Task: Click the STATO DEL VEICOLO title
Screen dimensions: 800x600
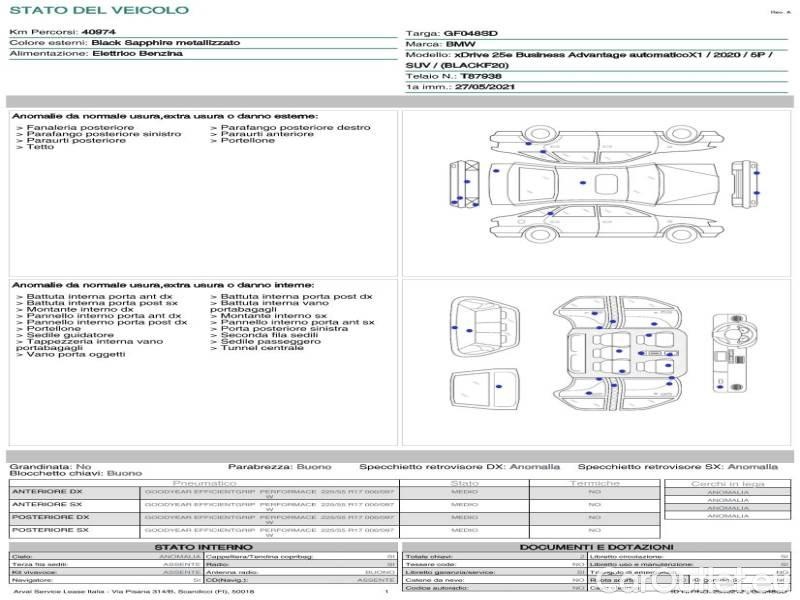Action: (x=99, y=10)
